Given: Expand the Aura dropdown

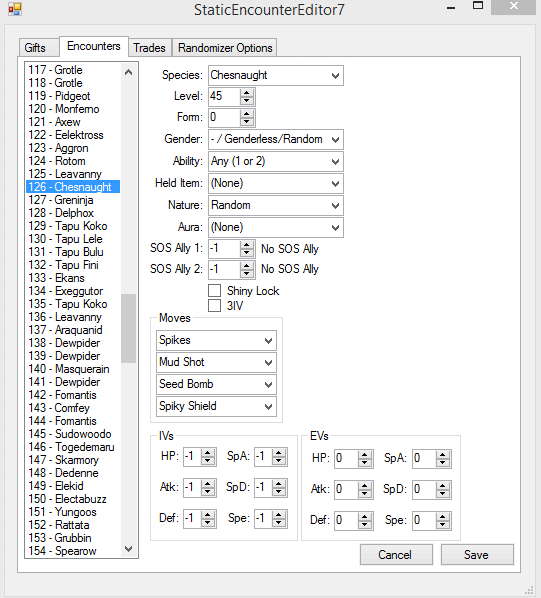Looking at the screenshot, I should point(276,227).
